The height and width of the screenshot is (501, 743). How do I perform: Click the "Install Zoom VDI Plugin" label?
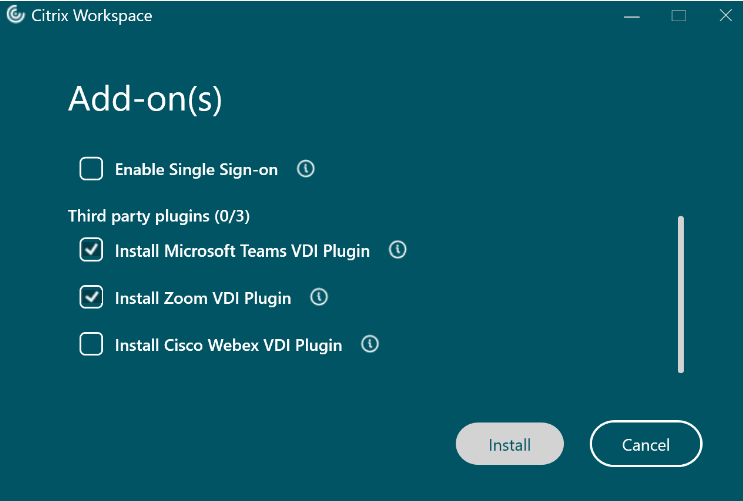click(x=203, y=298)
